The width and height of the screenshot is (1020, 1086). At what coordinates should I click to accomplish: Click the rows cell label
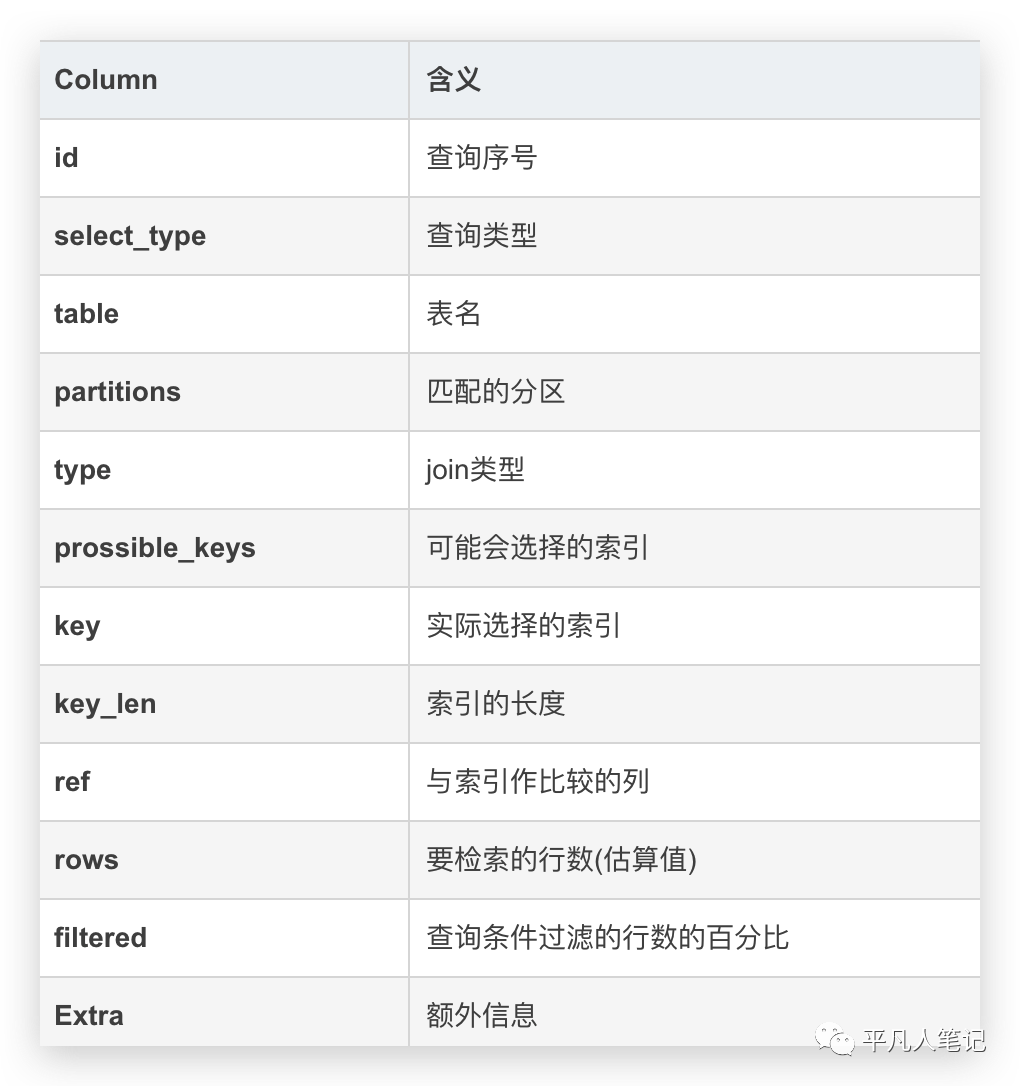[87, 860]
